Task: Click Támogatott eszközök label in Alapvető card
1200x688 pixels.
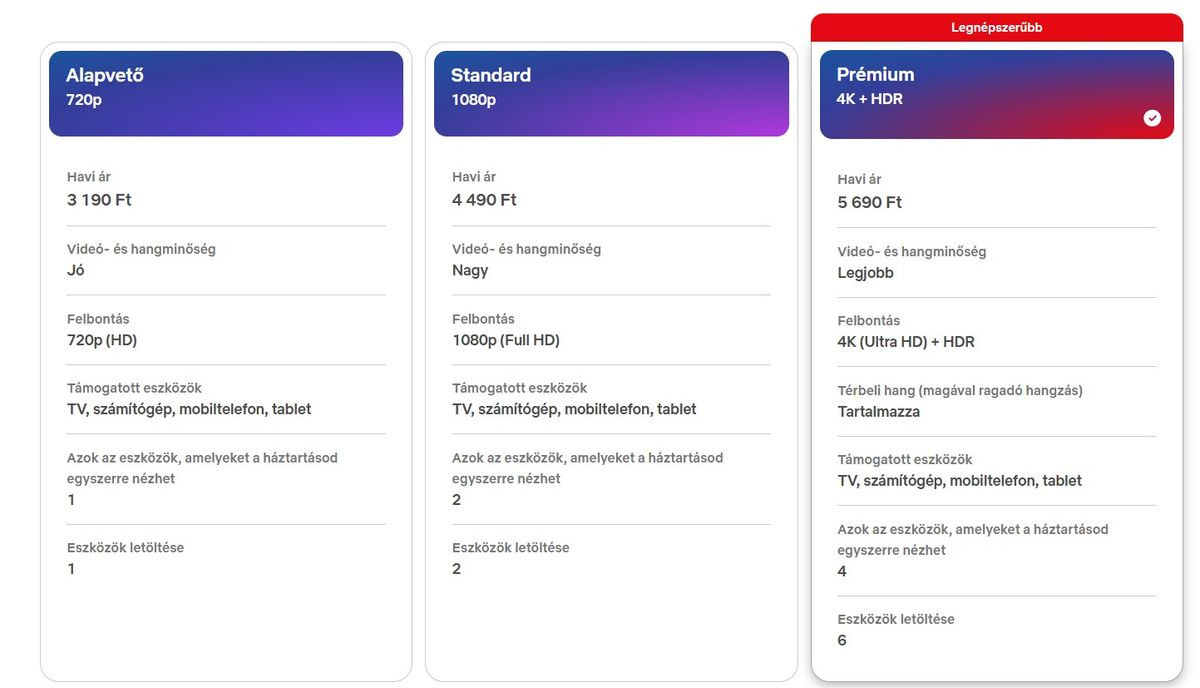Action: pos(134,388)
